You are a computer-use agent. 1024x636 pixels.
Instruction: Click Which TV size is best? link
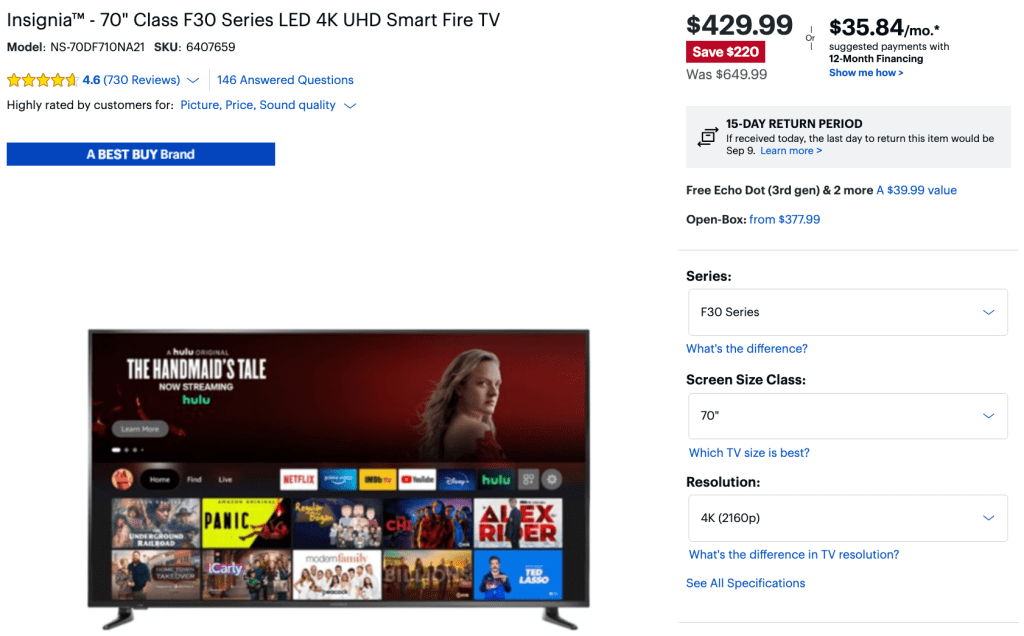(749, 453)
